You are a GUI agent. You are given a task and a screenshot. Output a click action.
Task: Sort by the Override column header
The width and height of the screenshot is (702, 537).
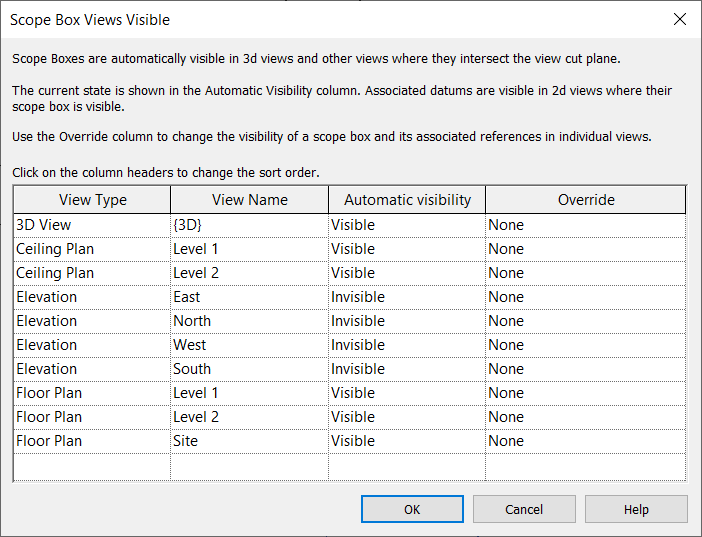[586, 200]
